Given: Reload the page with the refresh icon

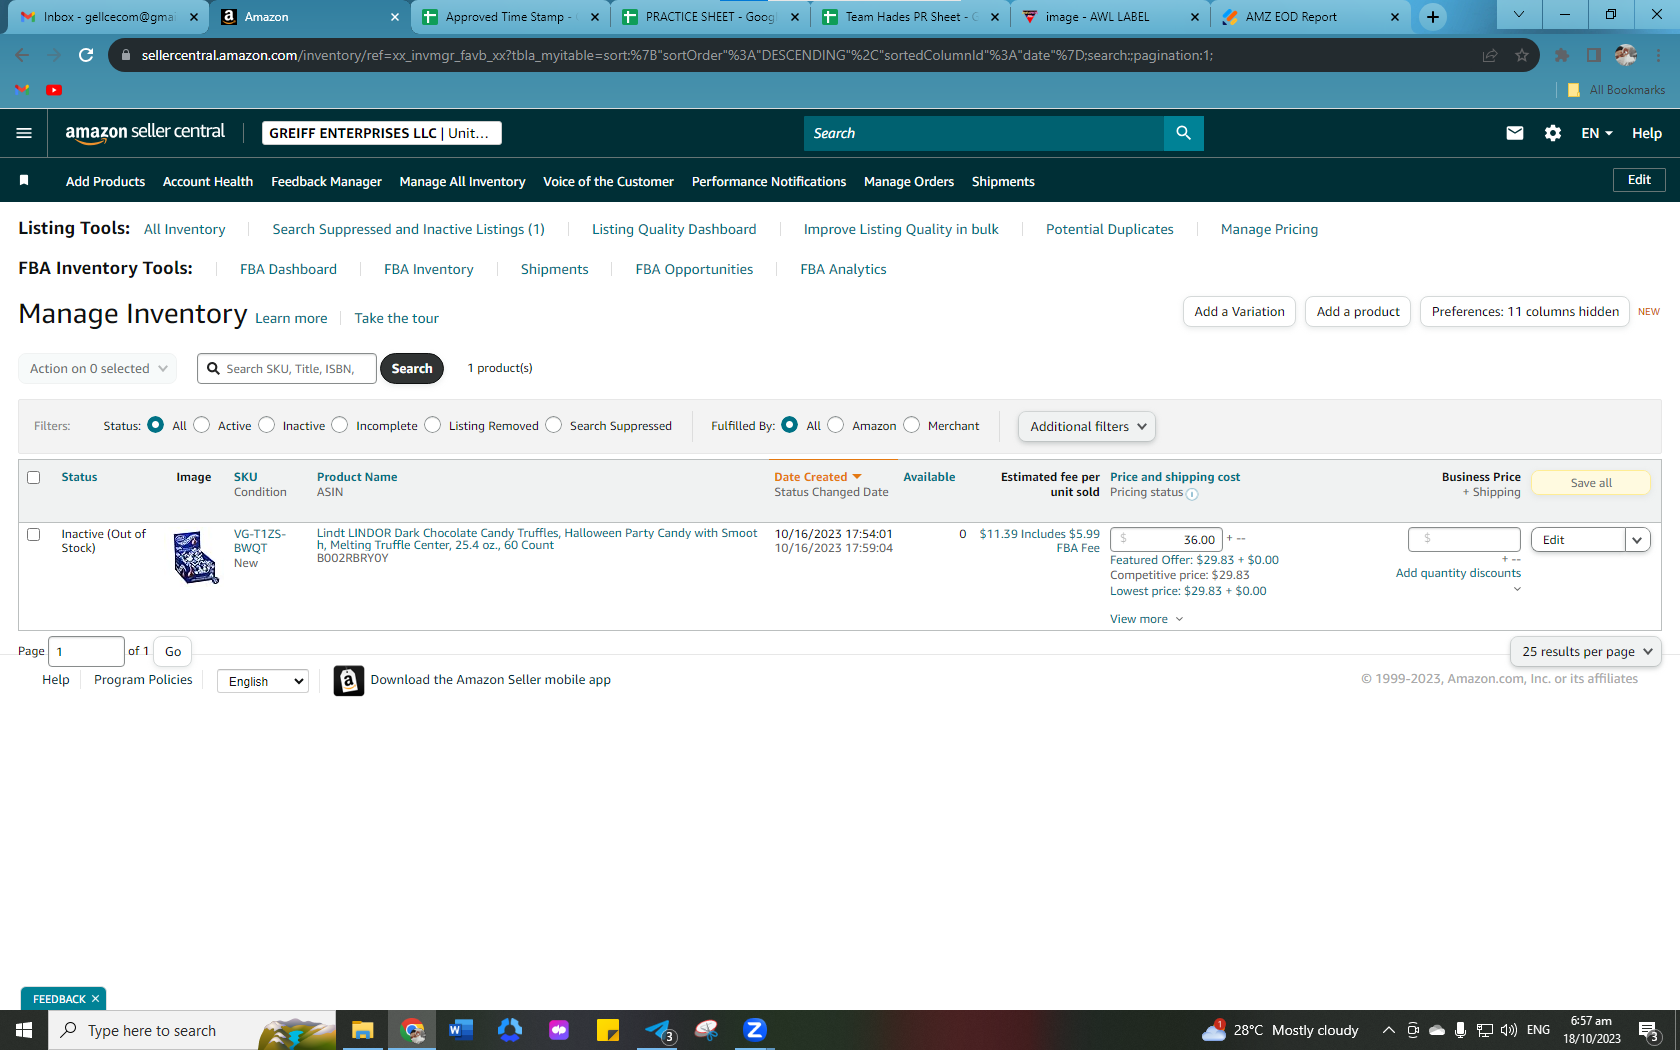Looking at the screenshot, I should point(86,55).
